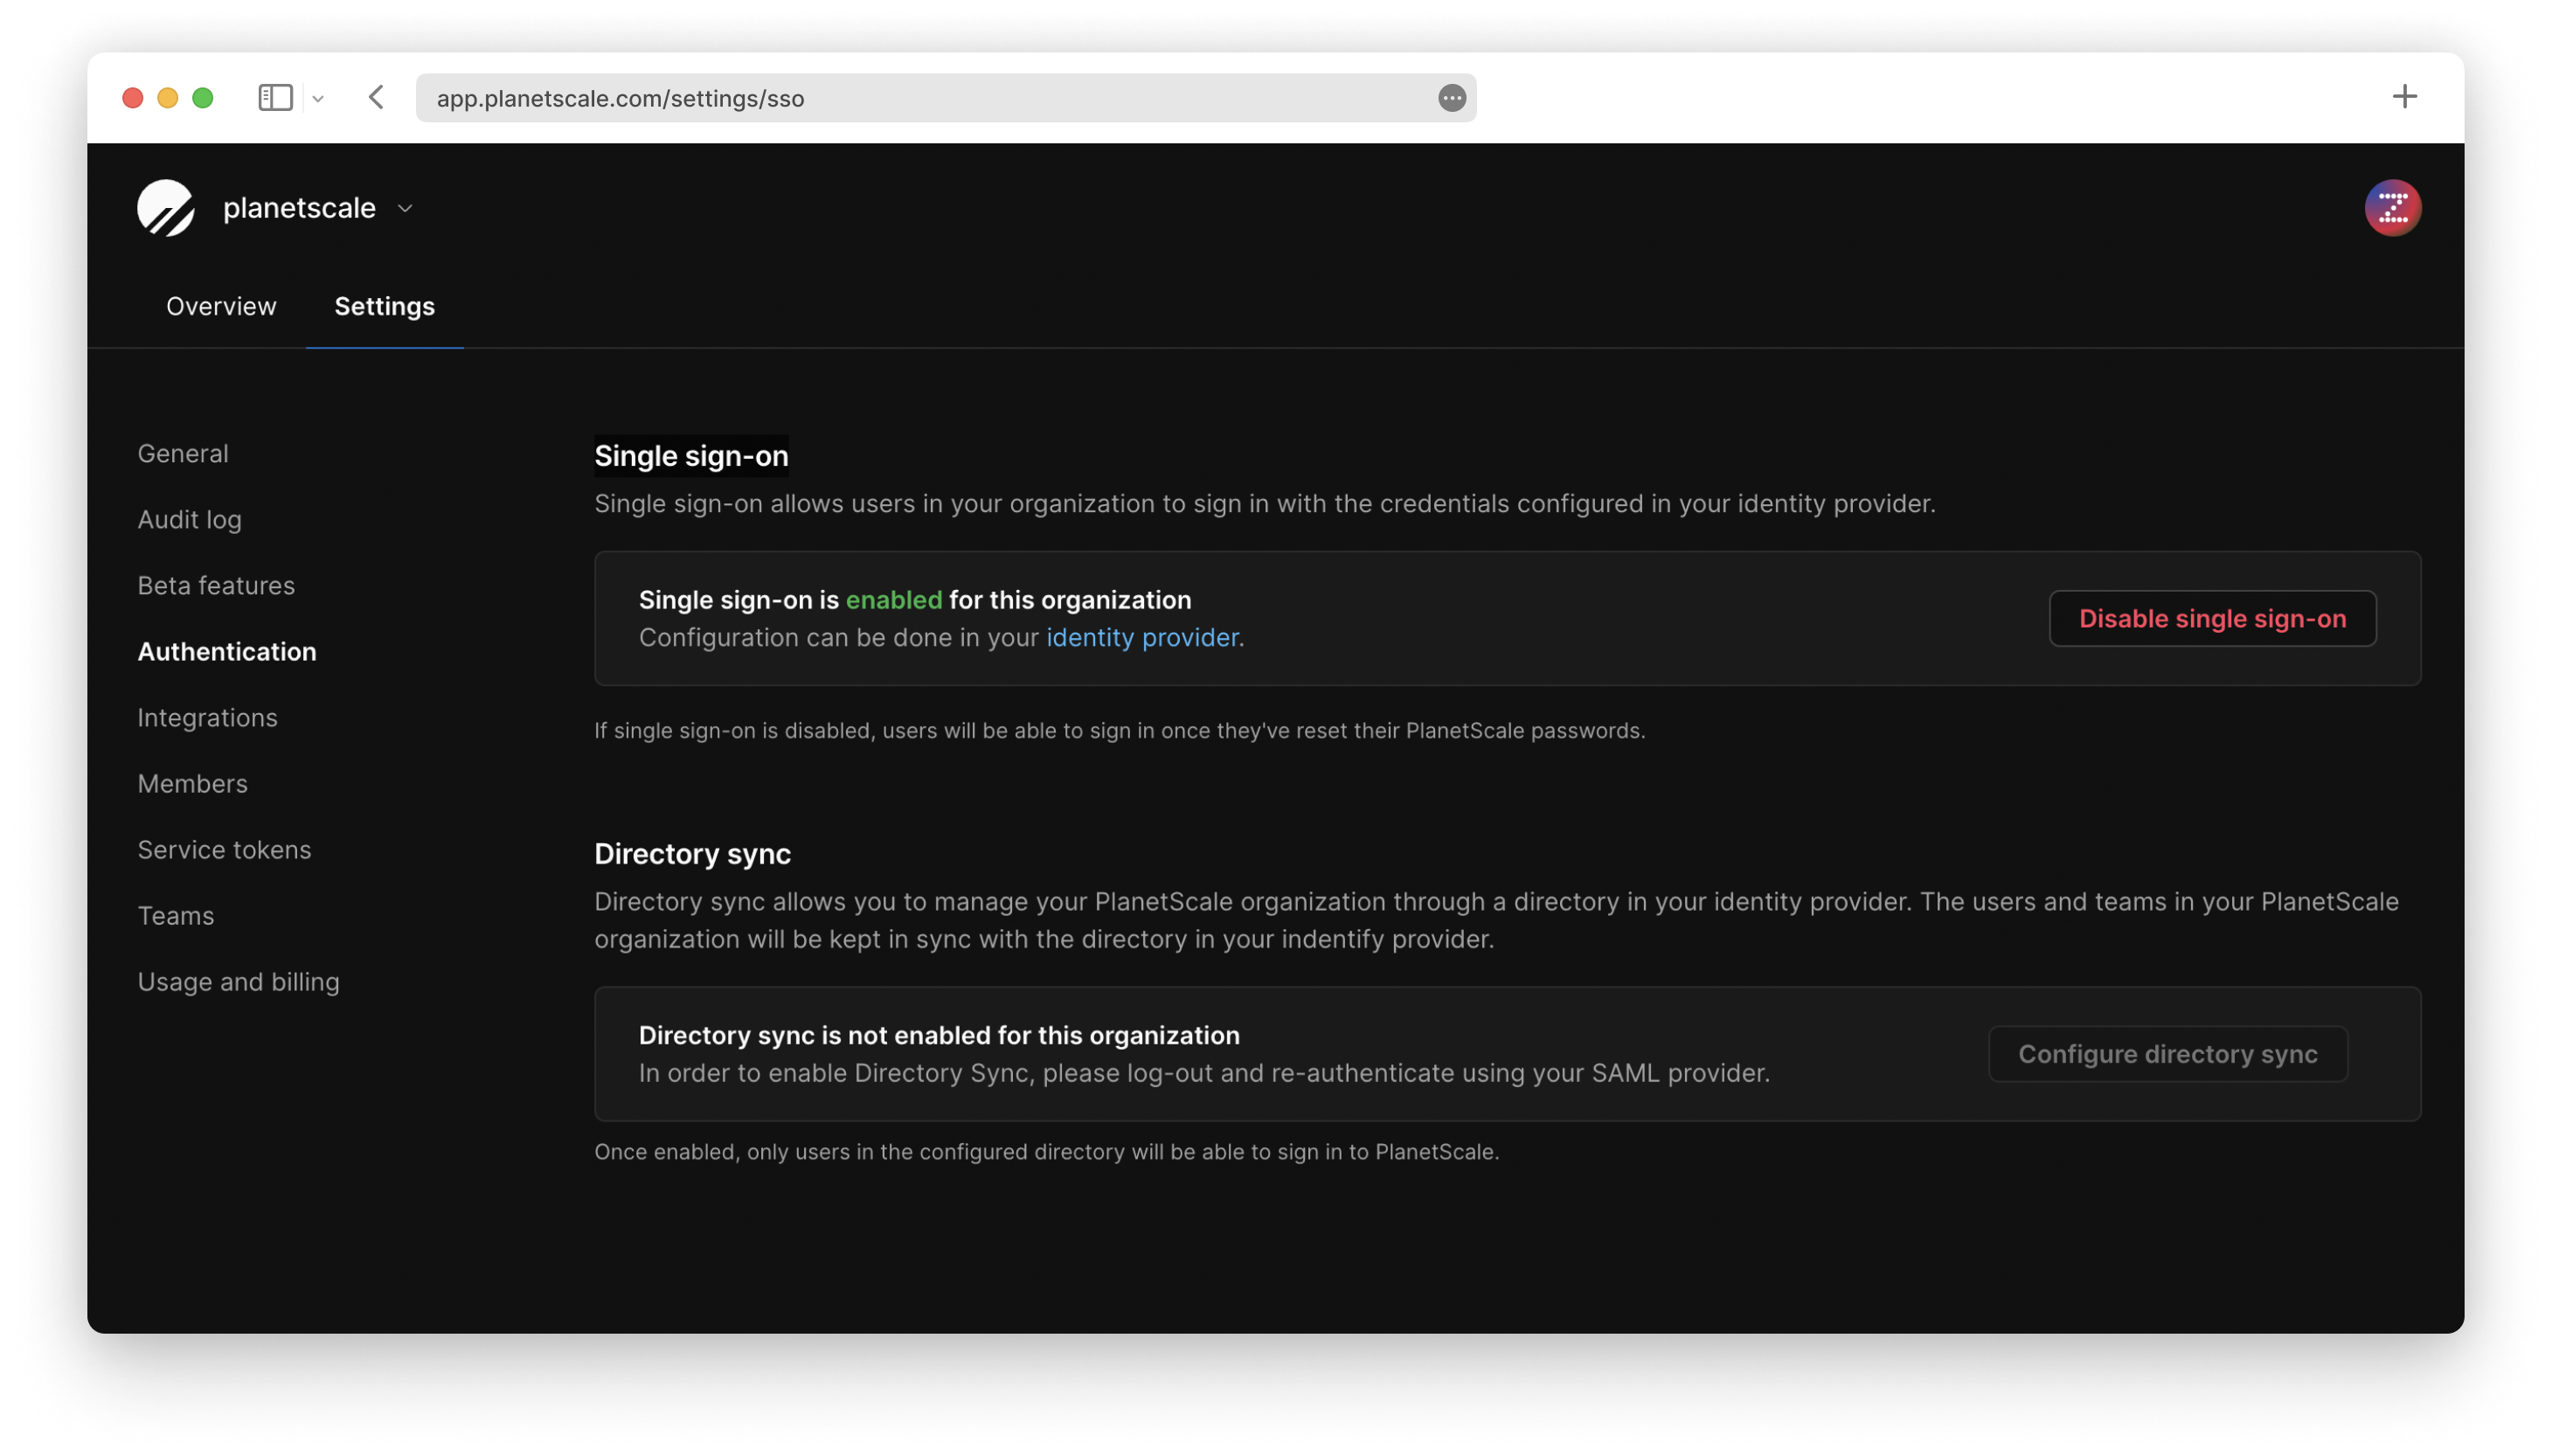The height and width of the screenshot is (1456, 2552).
Task: Click the Single sign-on heading
Action: (x=691, y=456)
